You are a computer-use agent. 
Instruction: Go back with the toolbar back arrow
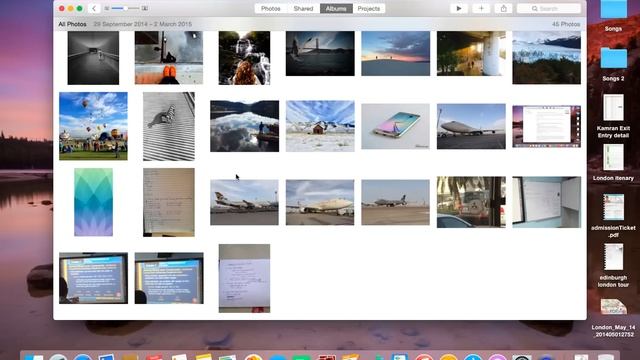pyautogui.click(x=94, y=8)
